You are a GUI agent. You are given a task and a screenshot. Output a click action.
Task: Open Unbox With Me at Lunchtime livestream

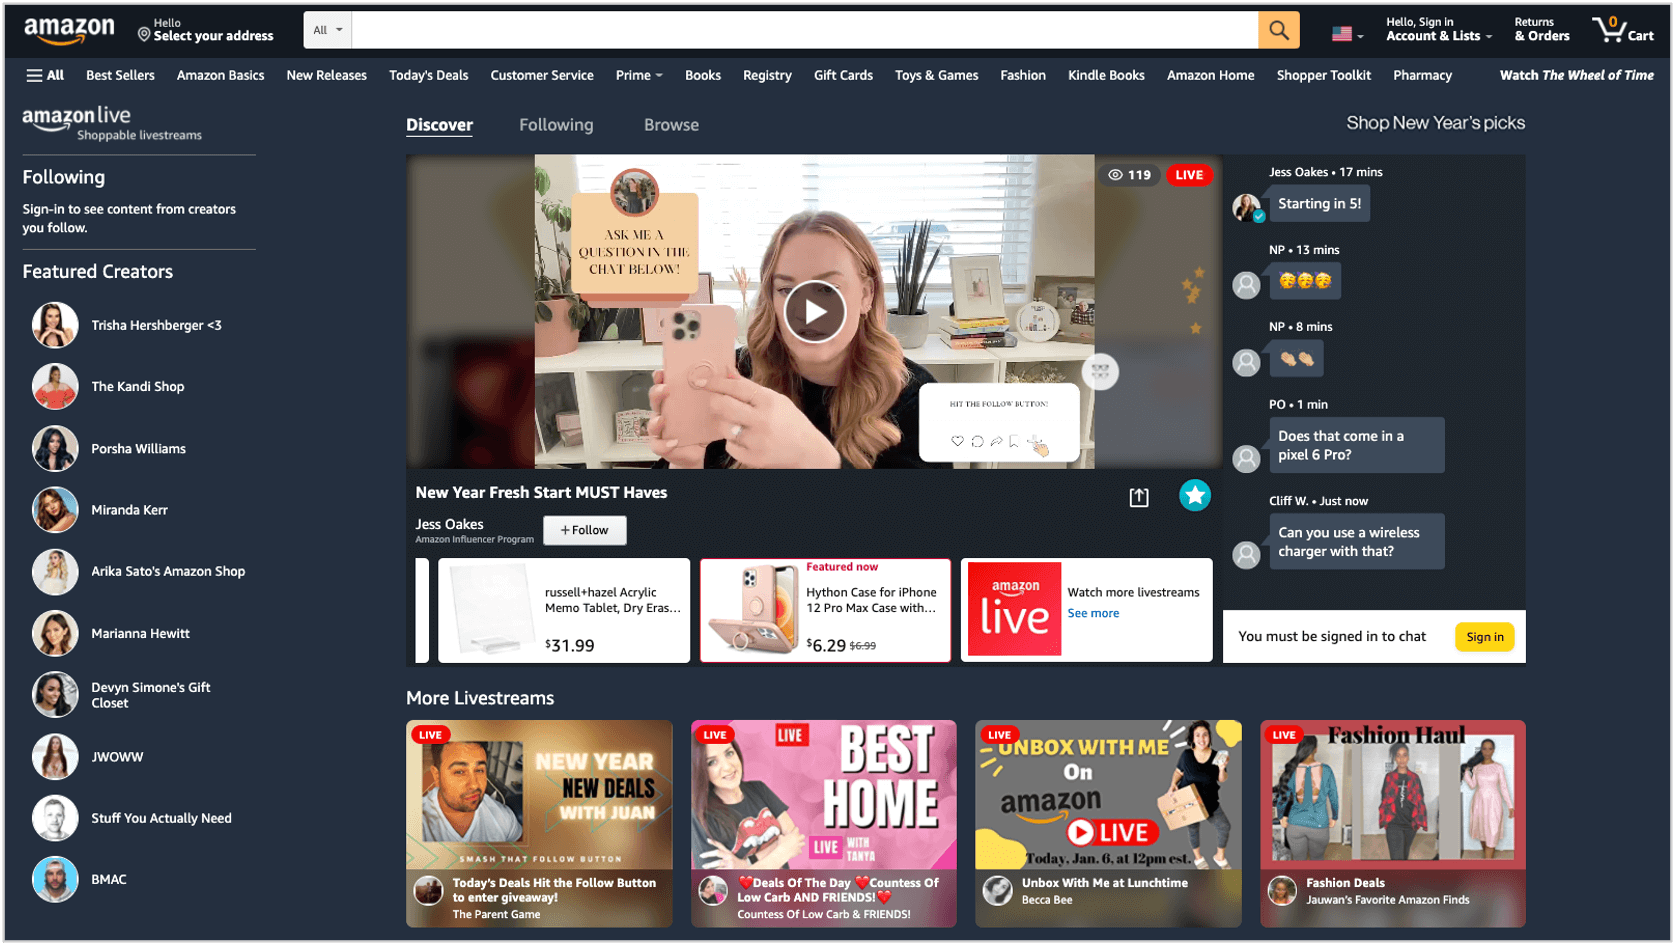click(1108, 823)
